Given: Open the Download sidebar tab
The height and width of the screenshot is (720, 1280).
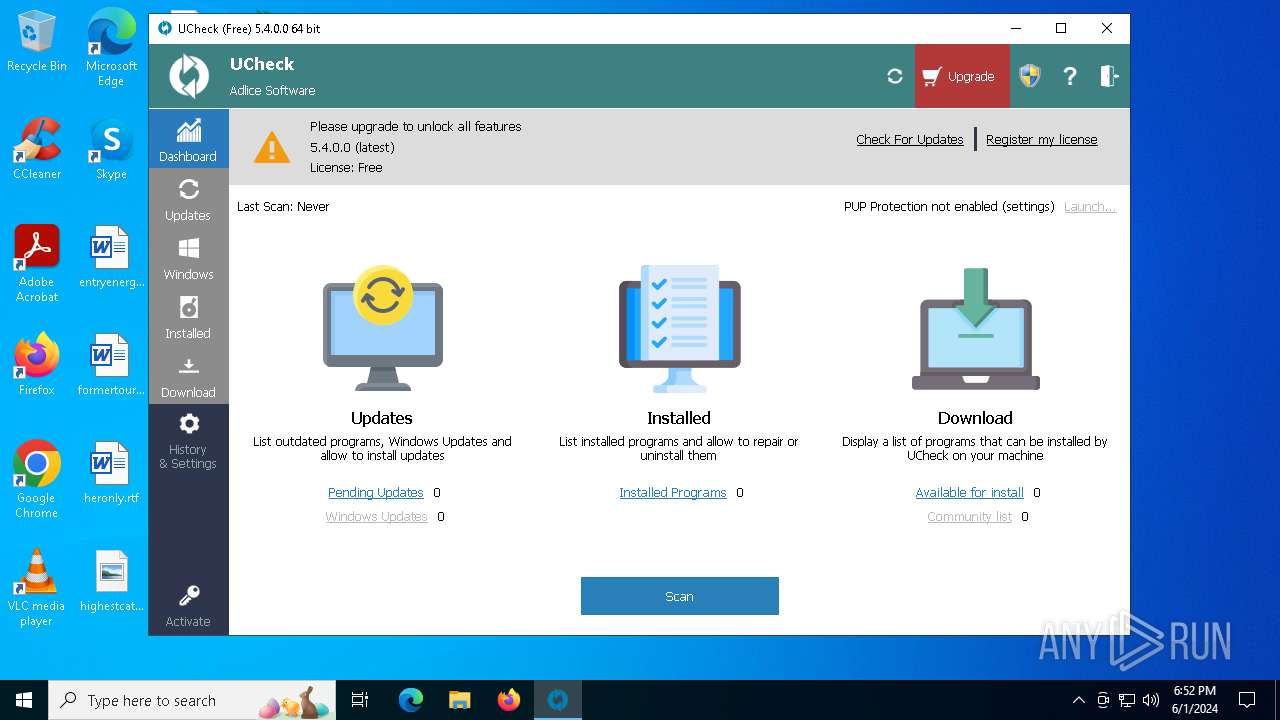Looking at the screenshot, I should coord(188,375).
